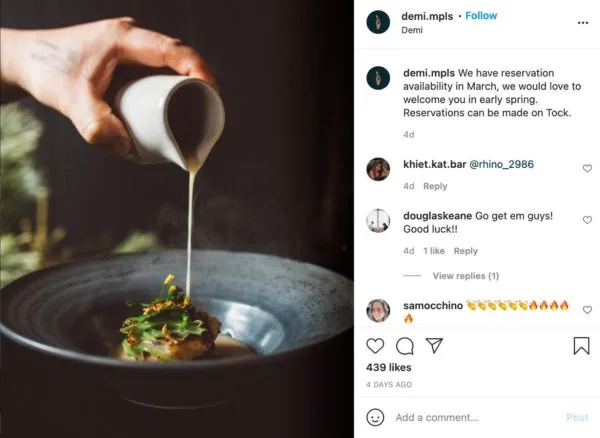Screen dimensions: 600x438
Task: Like douglaskeane's comment
Action: (x=587, y=221)
